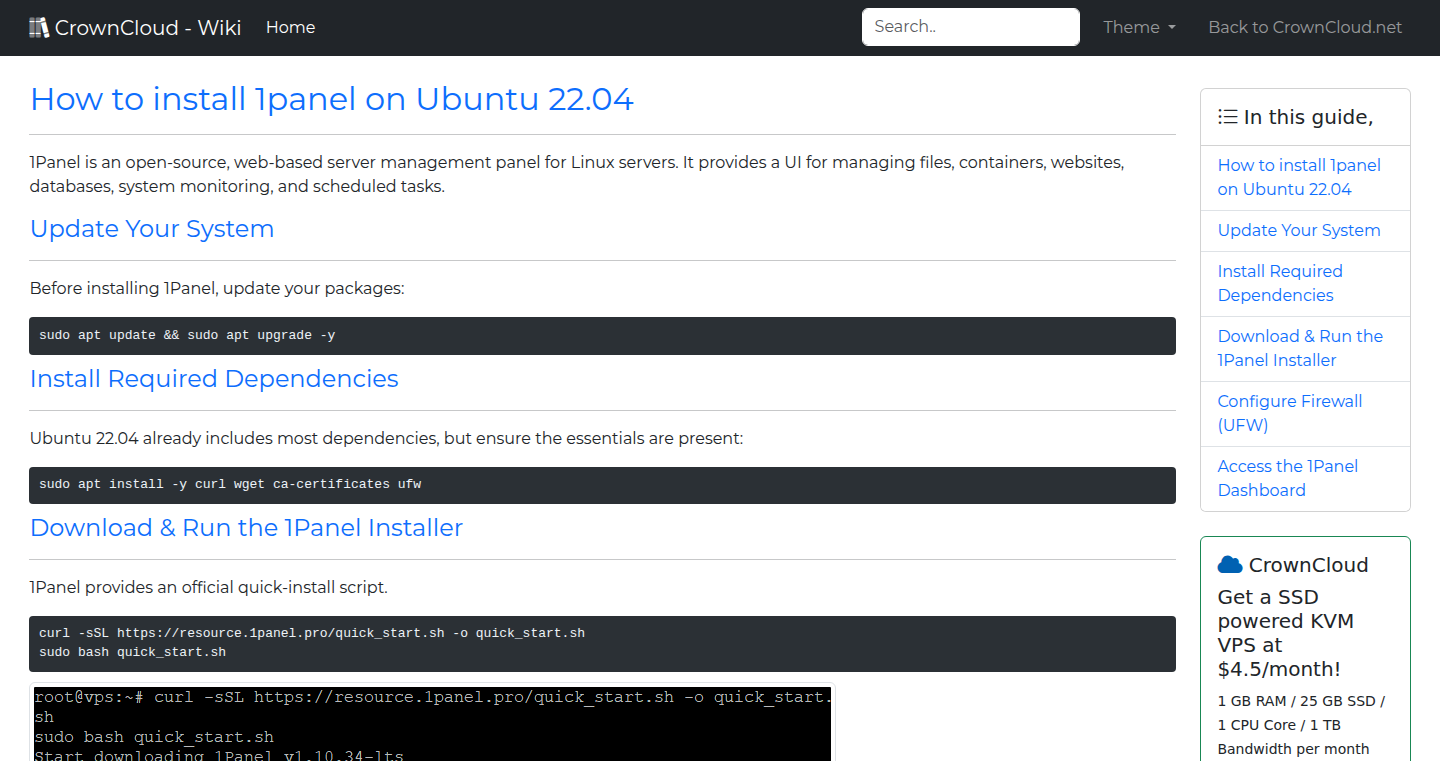Screen dimensions: 1440x761
Task: Jump to Download & Run installer in sidebar guide
Action: coord(1300,348)
